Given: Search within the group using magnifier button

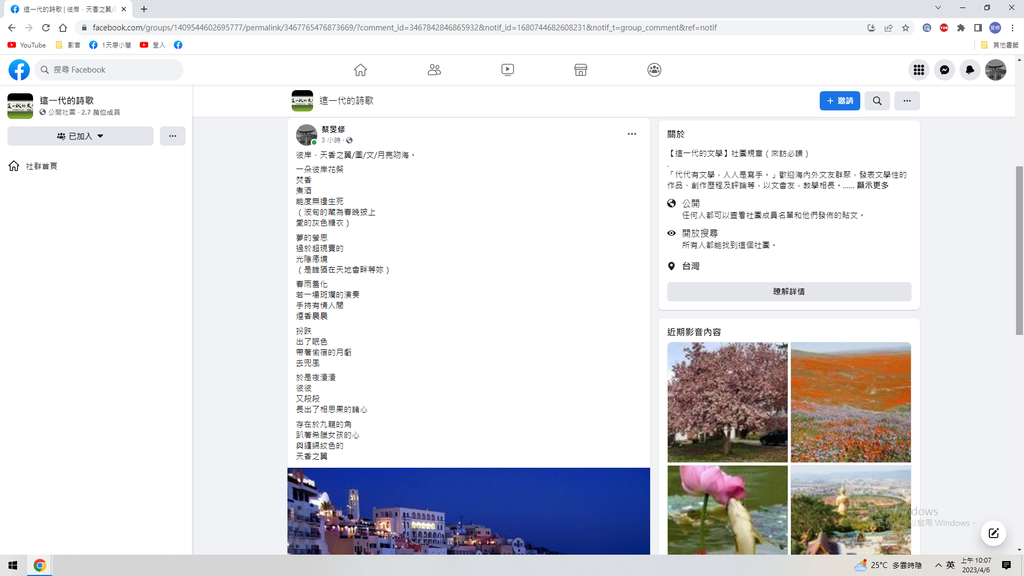Looking at the screenshot, I should tap(877, 101).
